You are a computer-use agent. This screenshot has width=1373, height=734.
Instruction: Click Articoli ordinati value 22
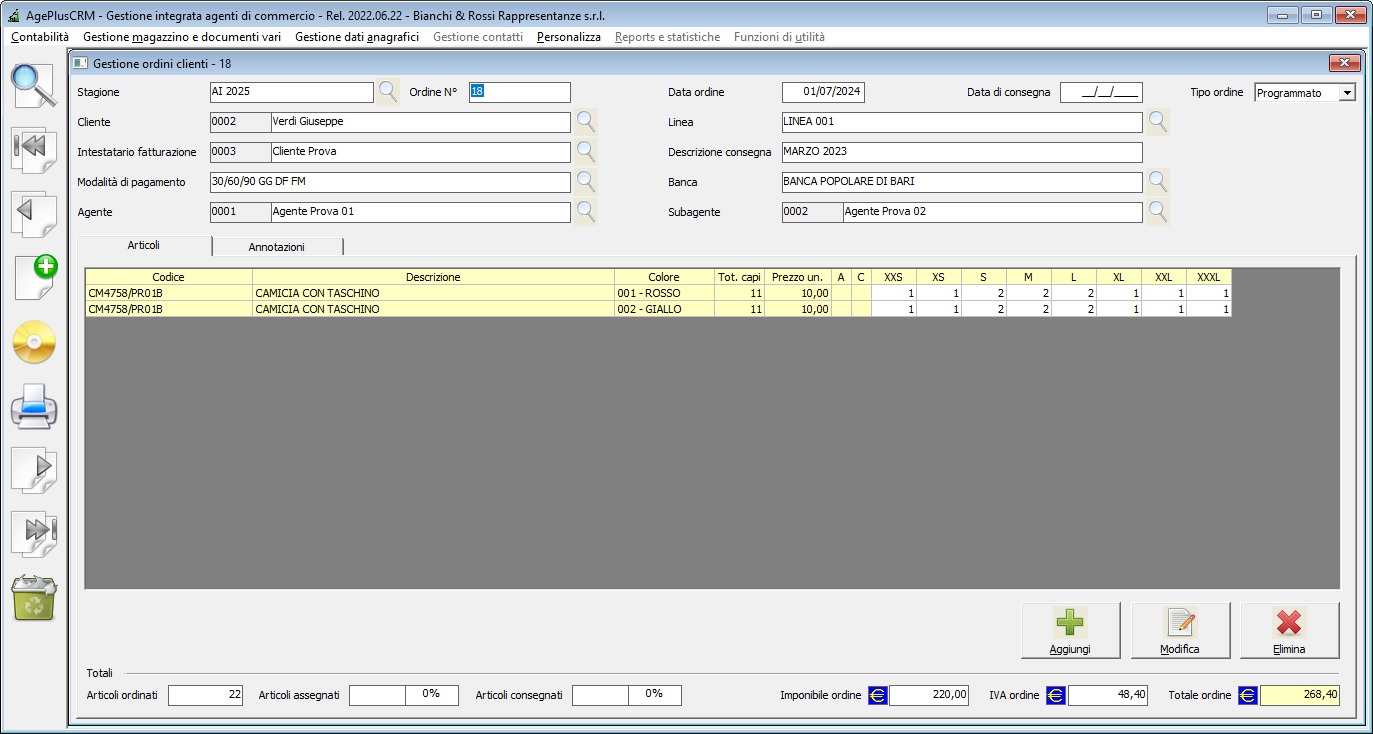[205, 695]
